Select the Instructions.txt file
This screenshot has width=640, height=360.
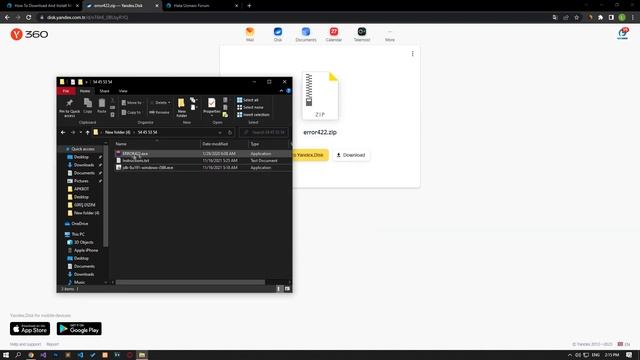203,160
